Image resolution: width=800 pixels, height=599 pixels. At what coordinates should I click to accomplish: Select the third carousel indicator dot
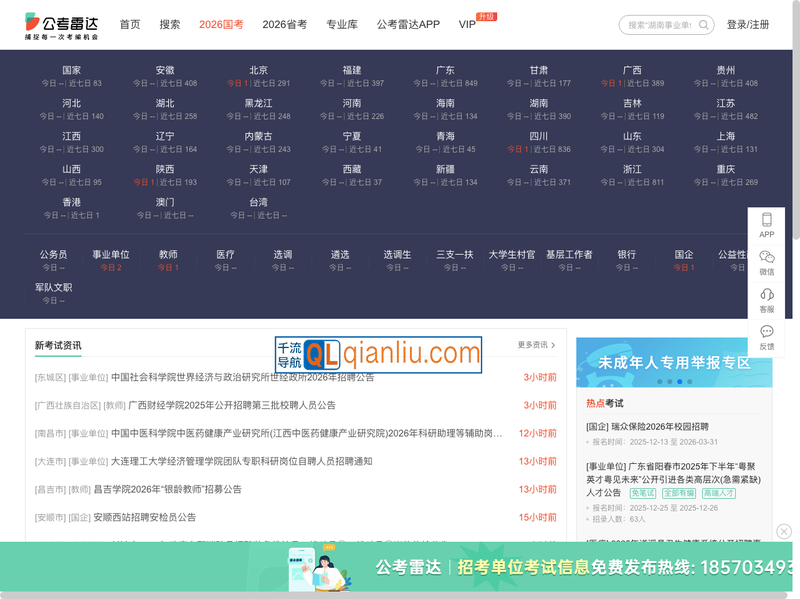click(x=680, y=381)
